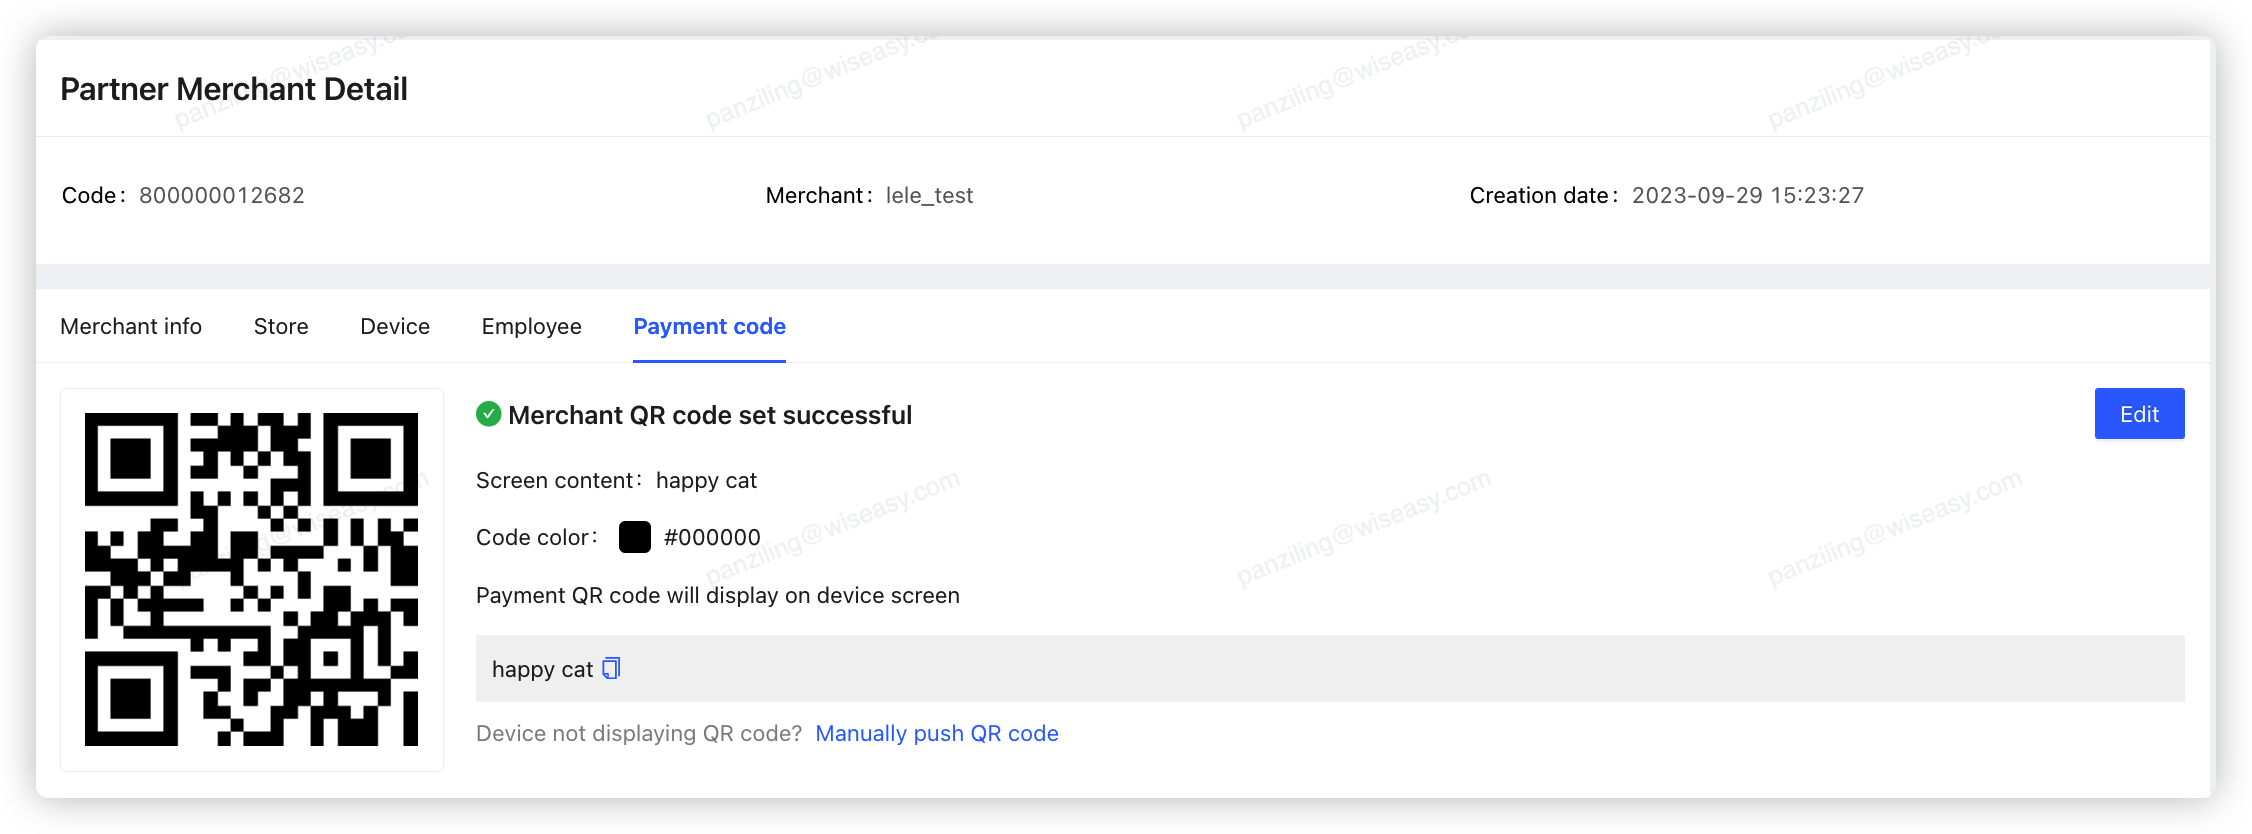Select the Device tab

tap(394, 326)
